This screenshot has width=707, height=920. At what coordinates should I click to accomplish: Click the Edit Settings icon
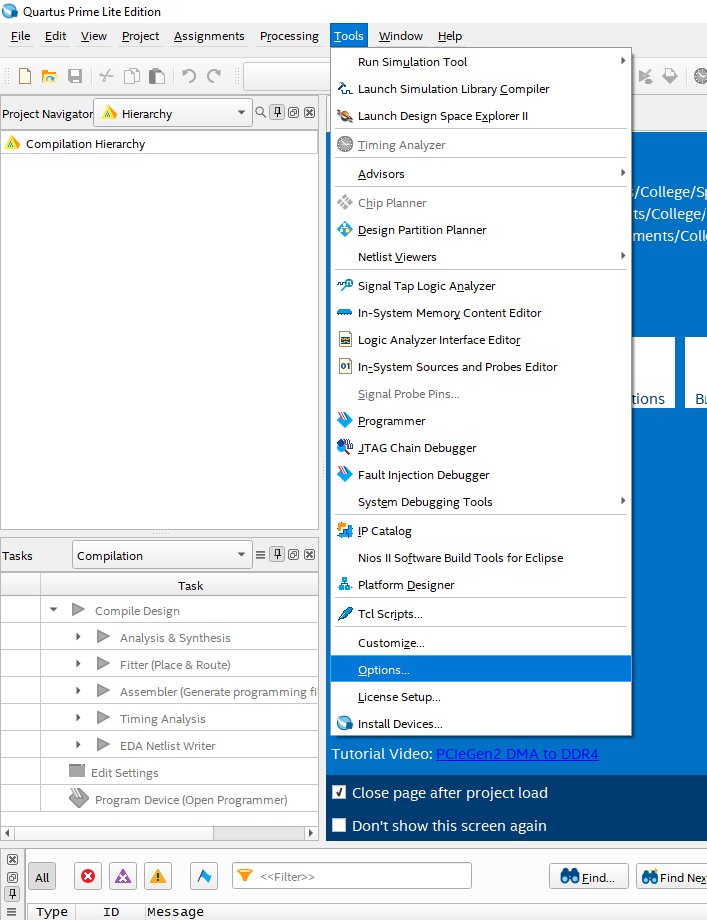click(77, 771)
